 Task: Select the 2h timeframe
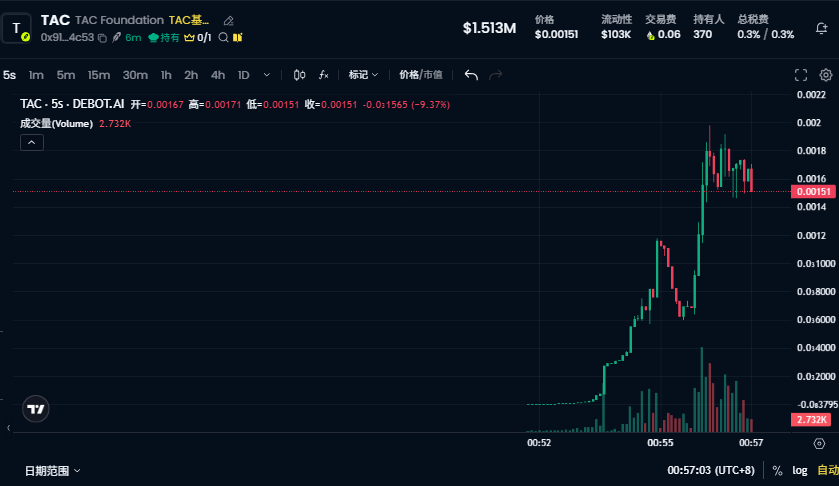click(191, 75)
